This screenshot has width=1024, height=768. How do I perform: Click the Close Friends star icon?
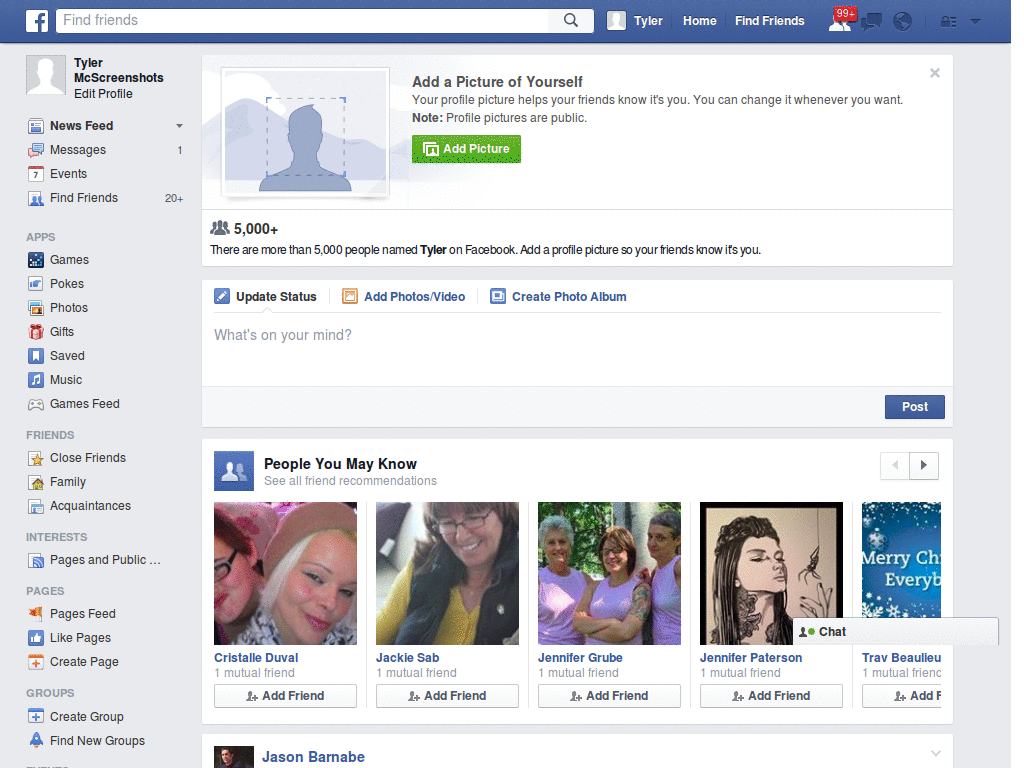(36, 458)
